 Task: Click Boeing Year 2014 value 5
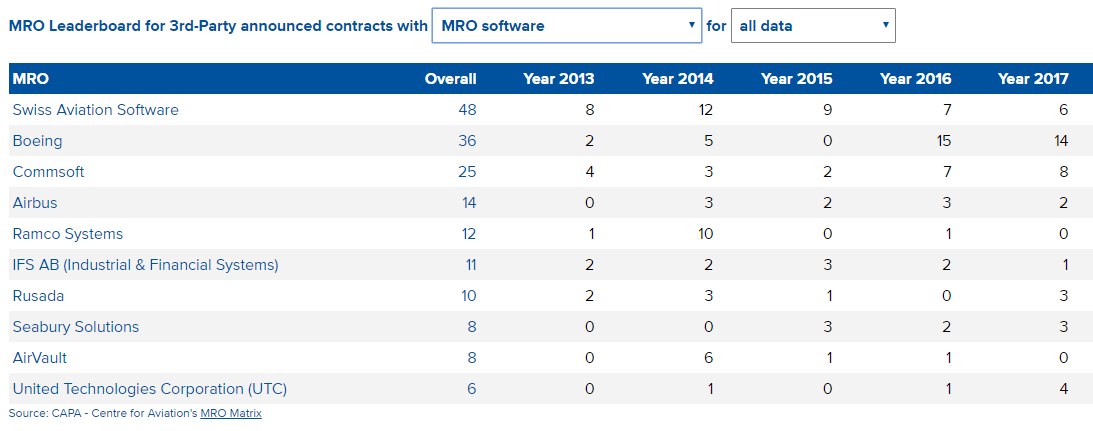709,141
